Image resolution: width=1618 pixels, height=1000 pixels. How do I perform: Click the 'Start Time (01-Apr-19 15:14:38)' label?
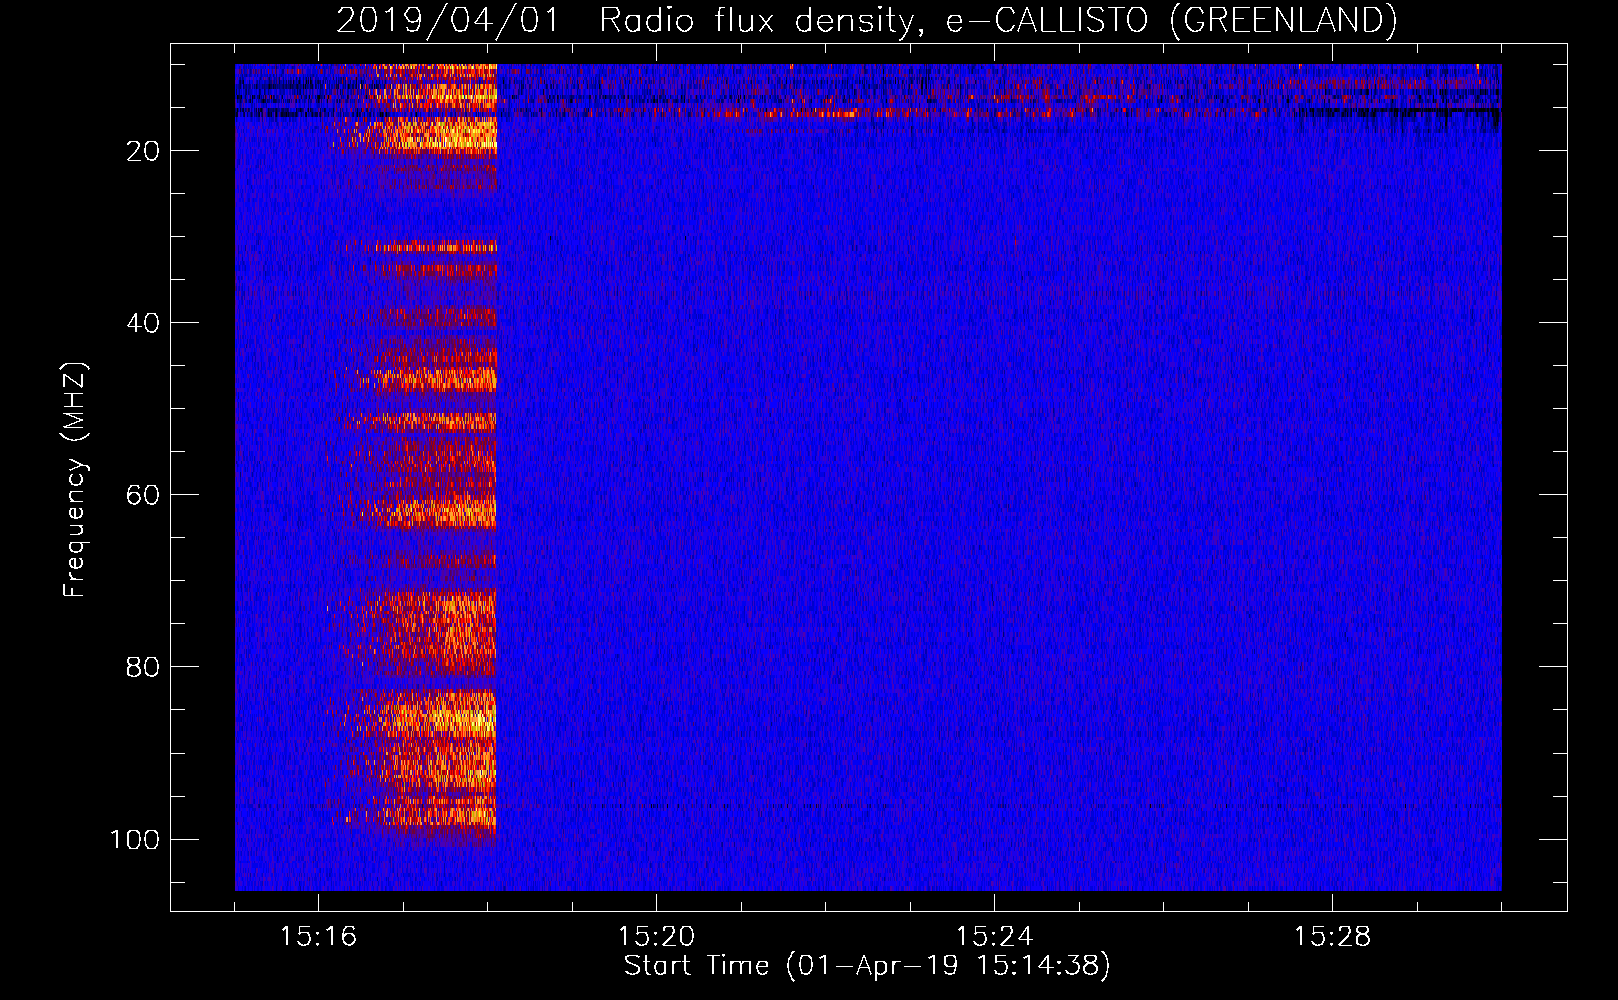(867, 966)
